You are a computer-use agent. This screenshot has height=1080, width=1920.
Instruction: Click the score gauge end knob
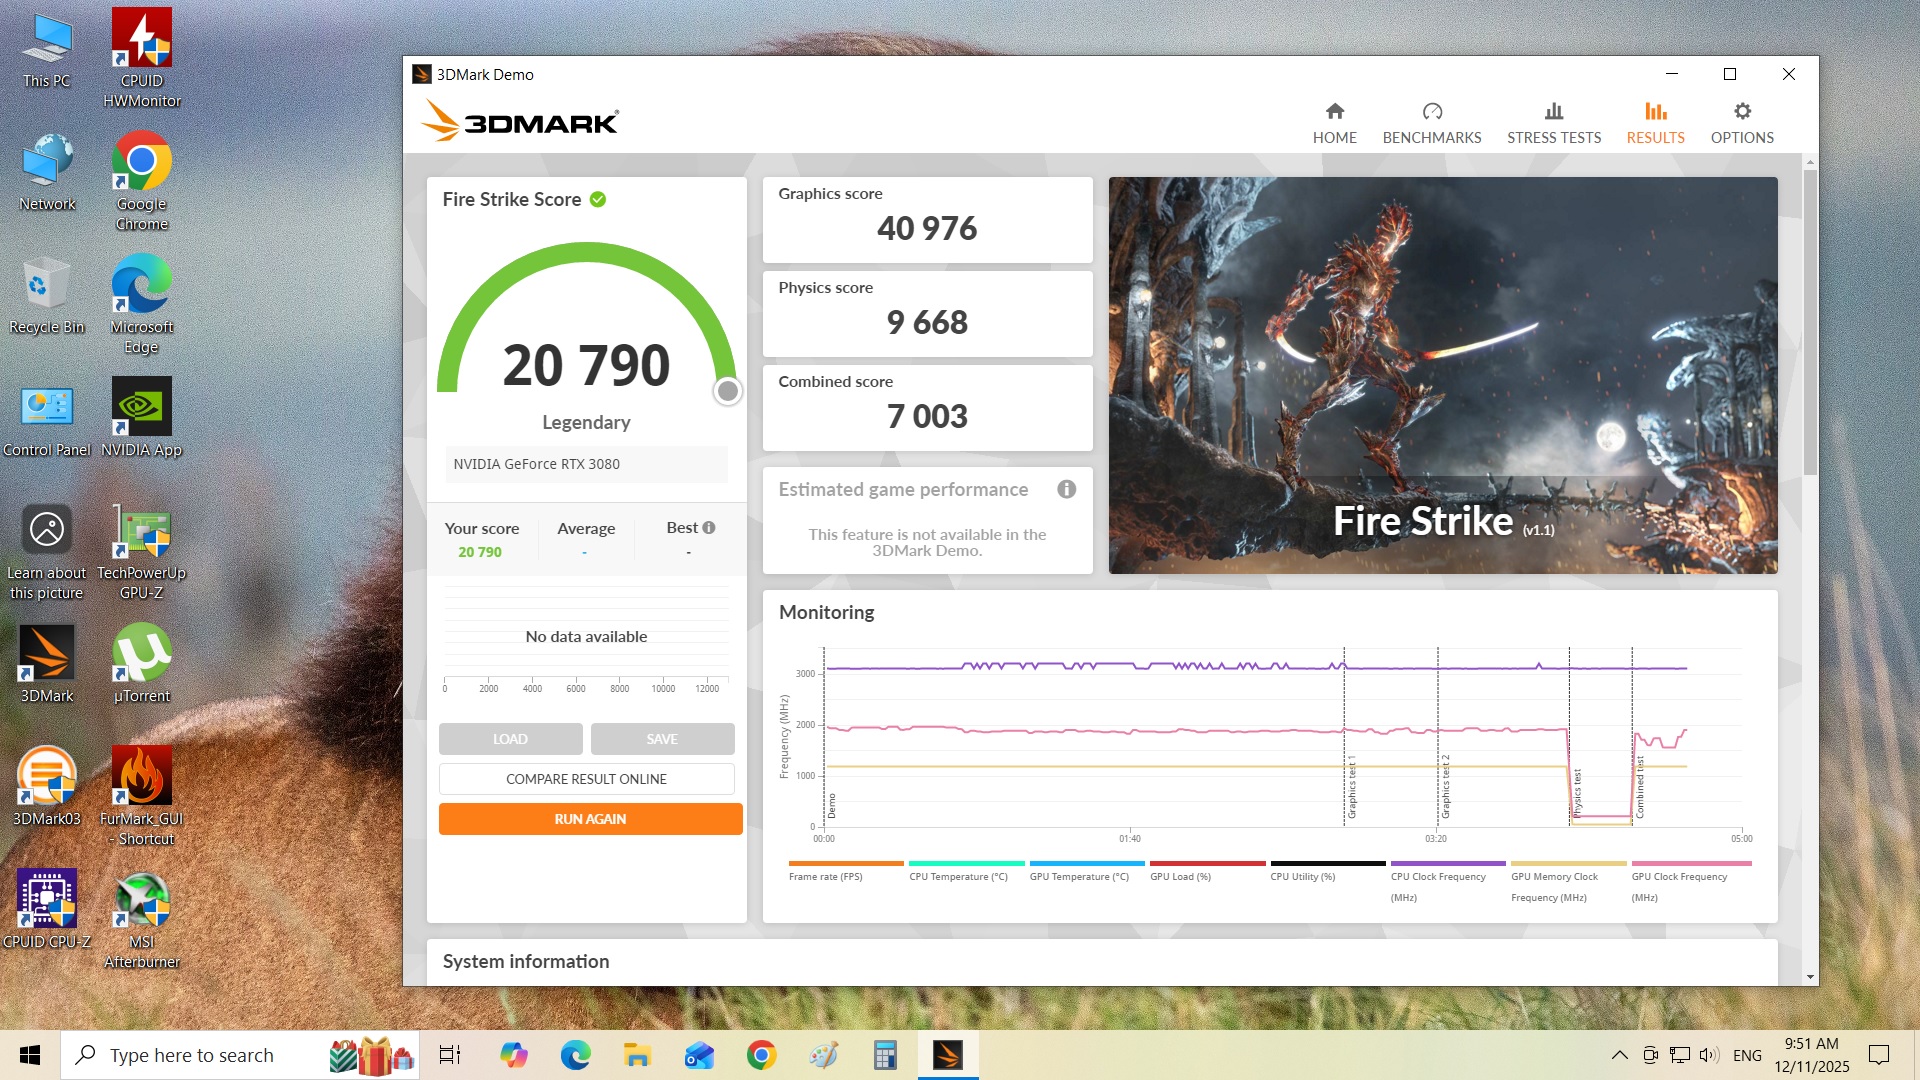728,391
